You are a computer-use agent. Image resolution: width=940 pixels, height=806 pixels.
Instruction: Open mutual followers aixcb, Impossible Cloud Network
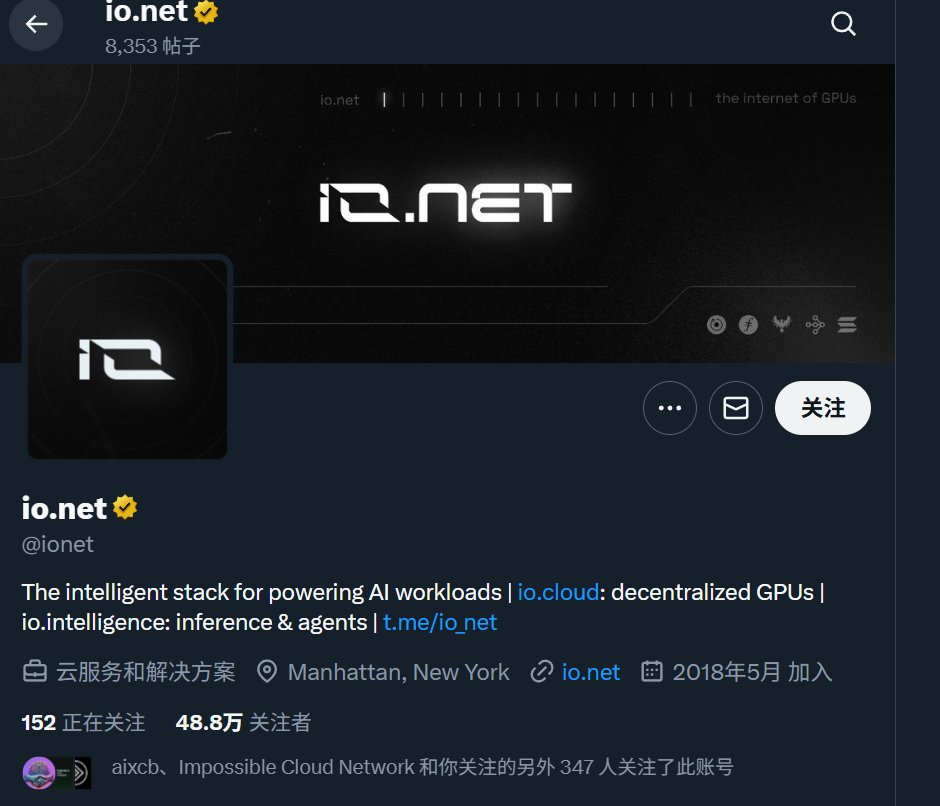pyautogui.click(x=422, y=767)
